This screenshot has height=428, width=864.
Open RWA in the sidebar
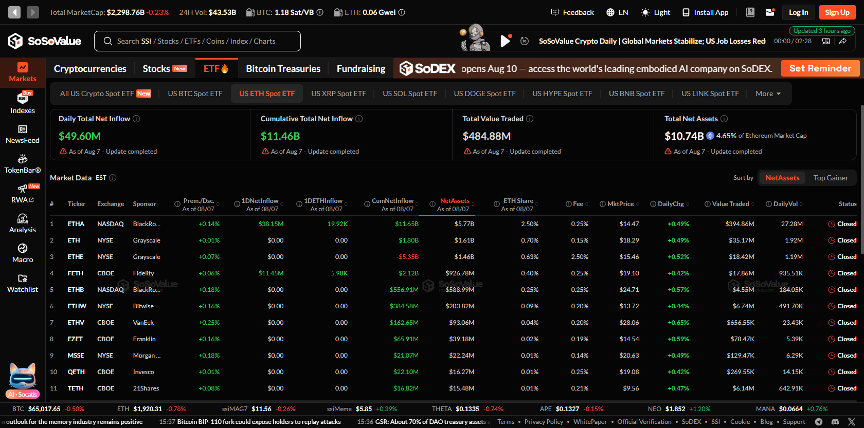tap(23, 193)
